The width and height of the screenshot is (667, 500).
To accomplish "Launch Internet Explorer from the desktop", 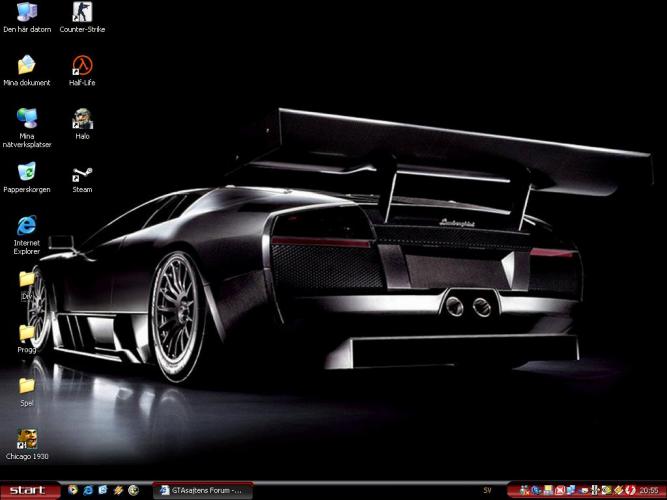I will pos(27,226).
